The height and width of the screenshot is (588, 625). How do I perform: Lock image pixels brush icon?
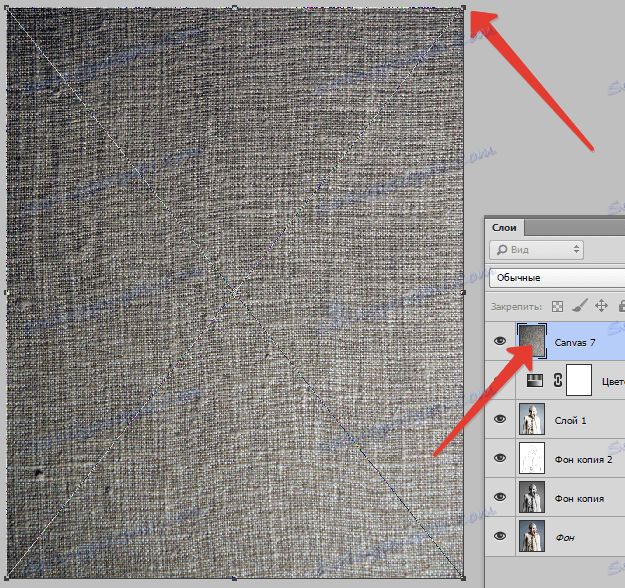580,306
